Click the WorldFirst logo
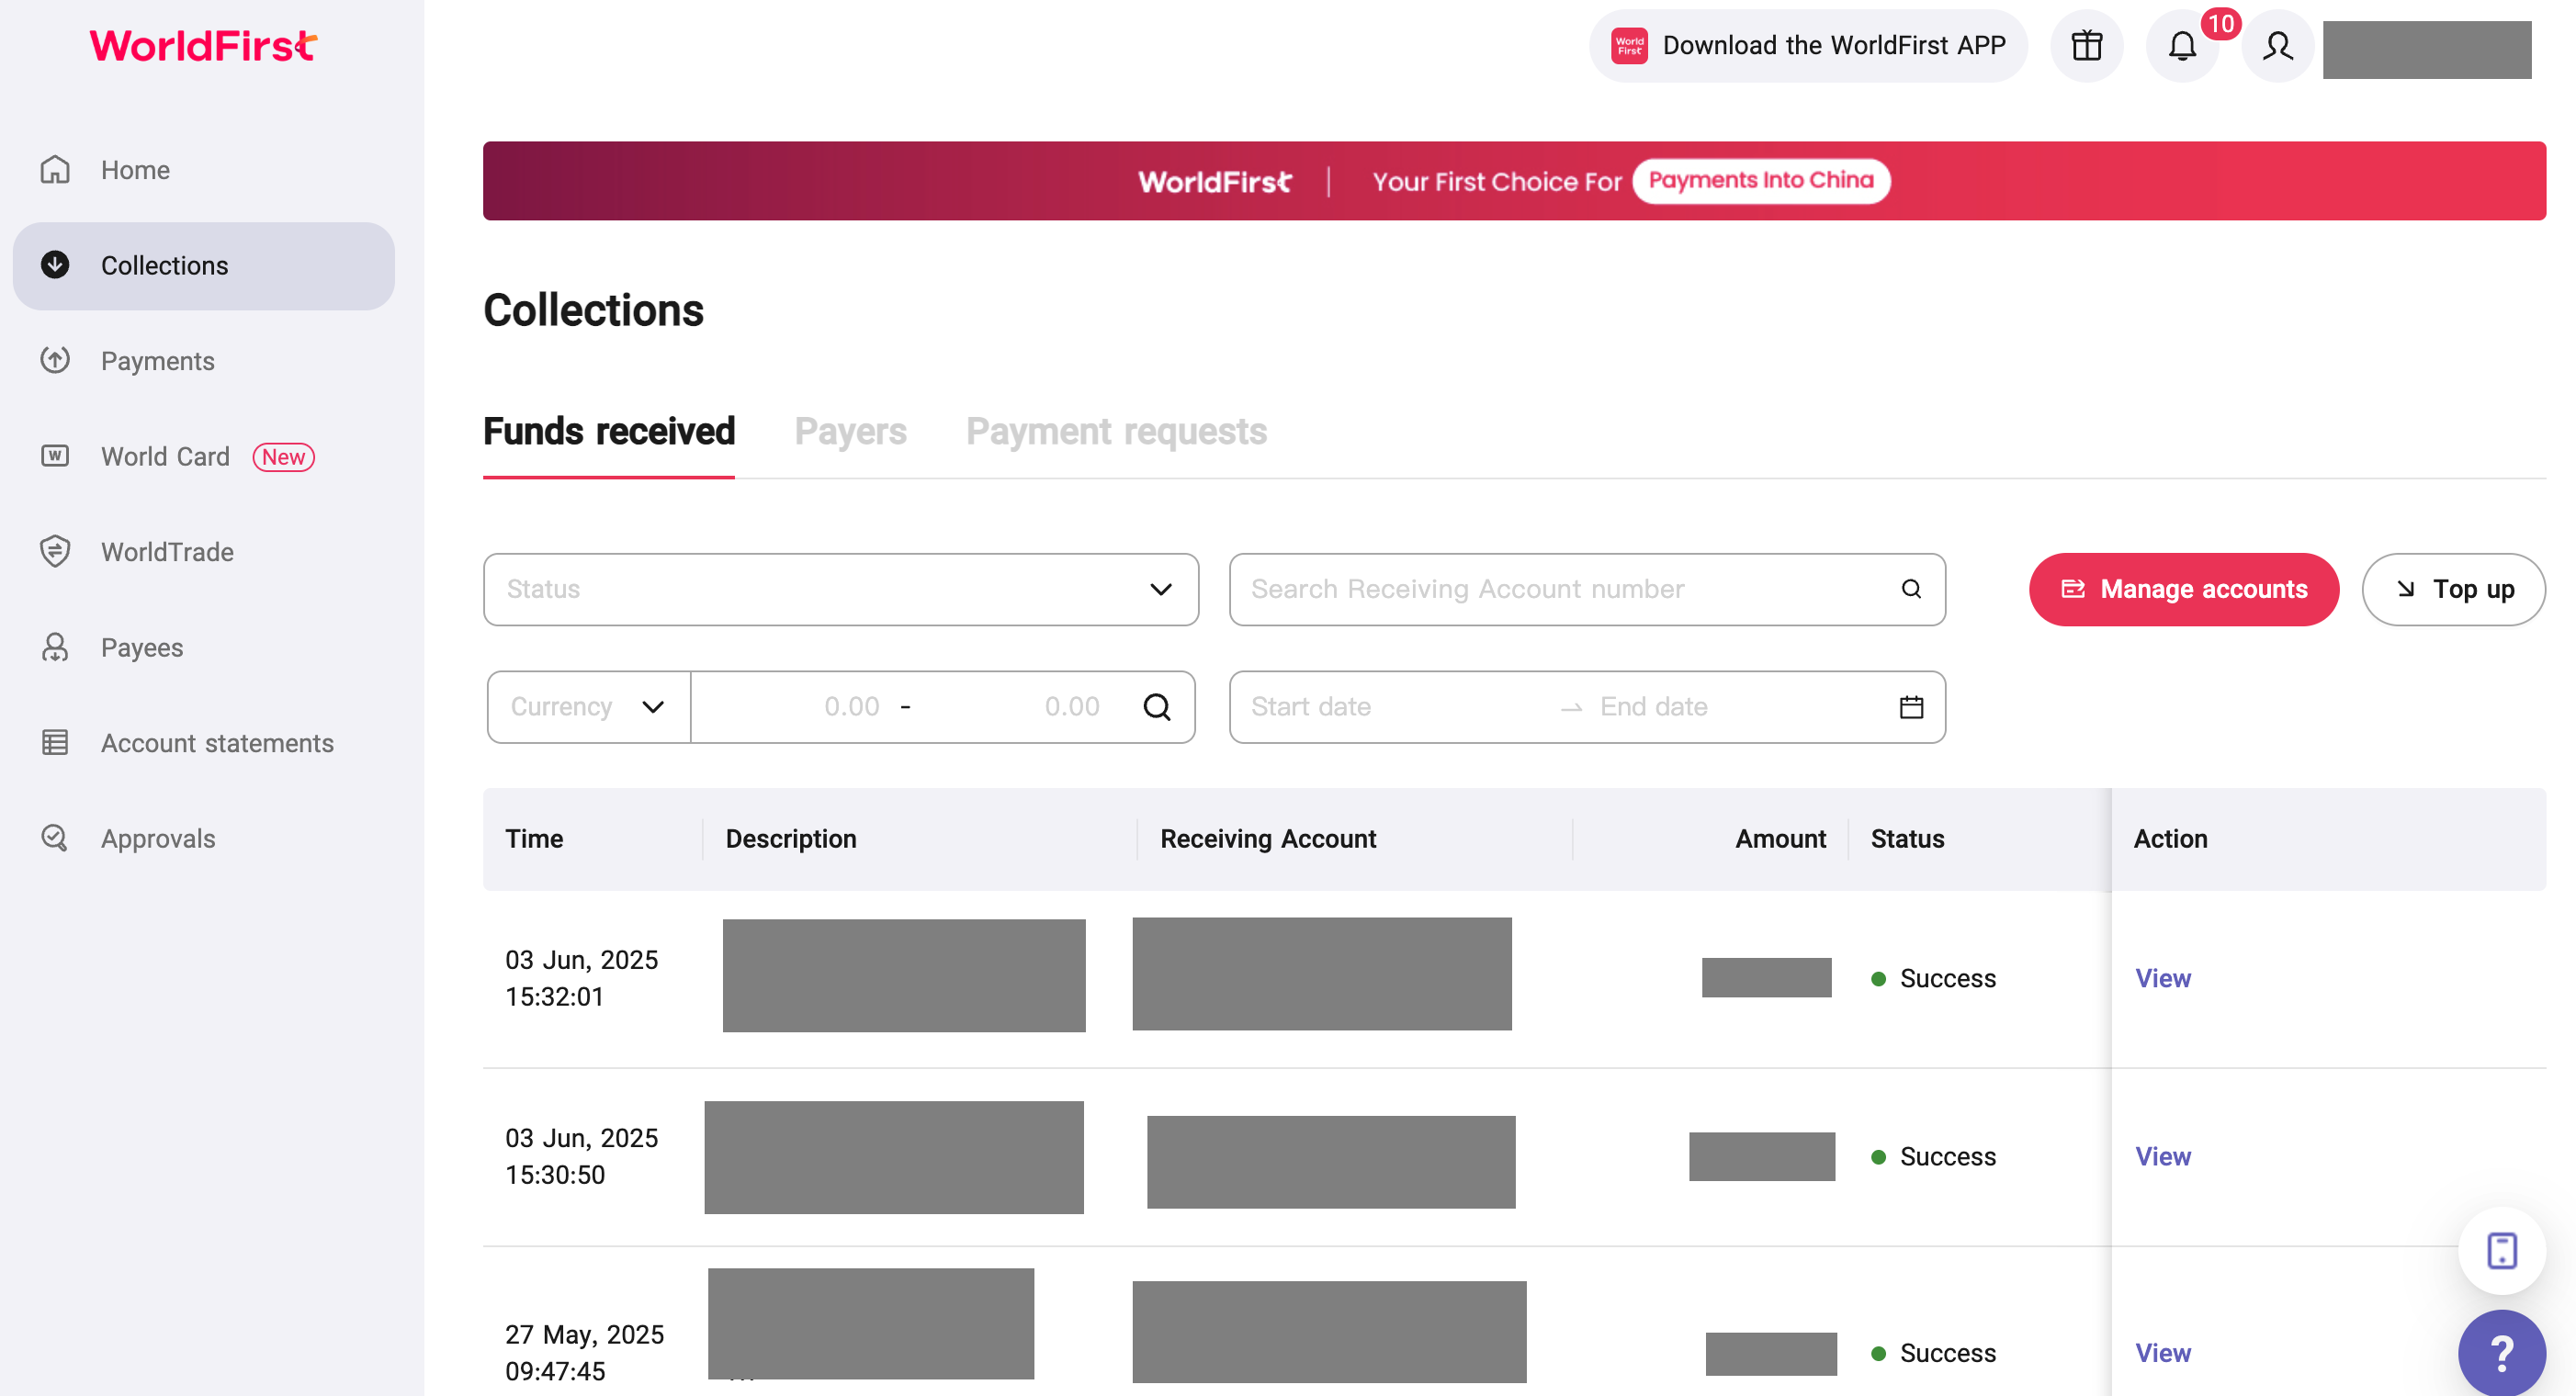Viewport: 2576px width, 1396px height. tap(203, 45)
